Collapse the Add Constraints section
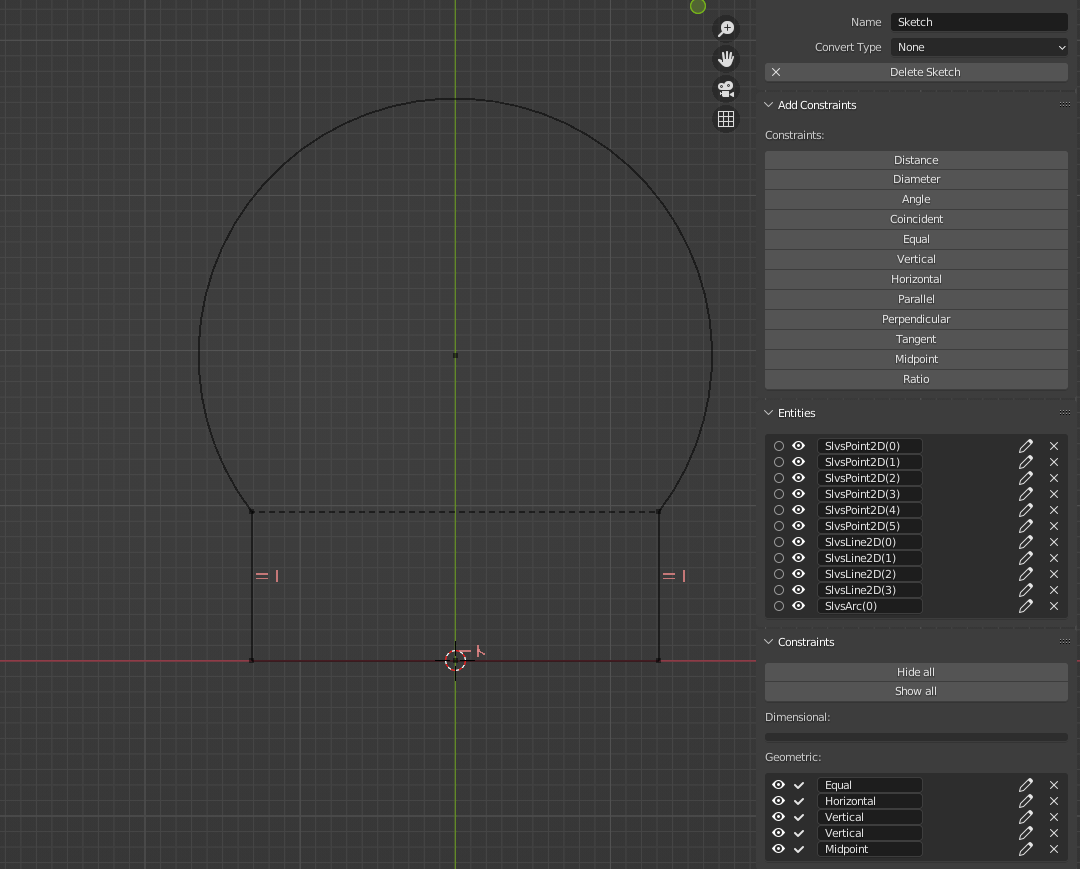The height and width of the screenshot is (869, 1080). [x=768, y=105]
